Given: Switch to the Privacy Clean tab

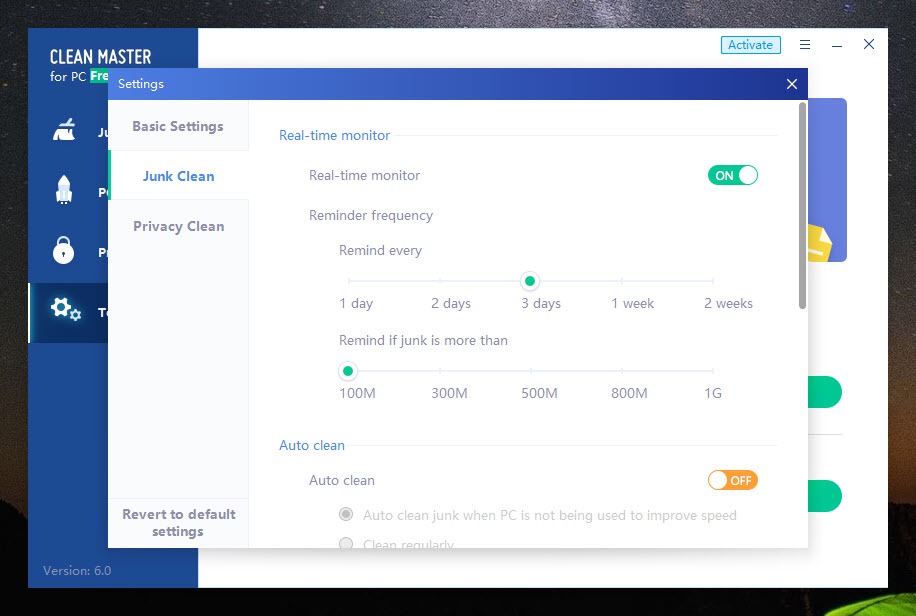Looking at the screenshot, I should (x=178, y=226).
